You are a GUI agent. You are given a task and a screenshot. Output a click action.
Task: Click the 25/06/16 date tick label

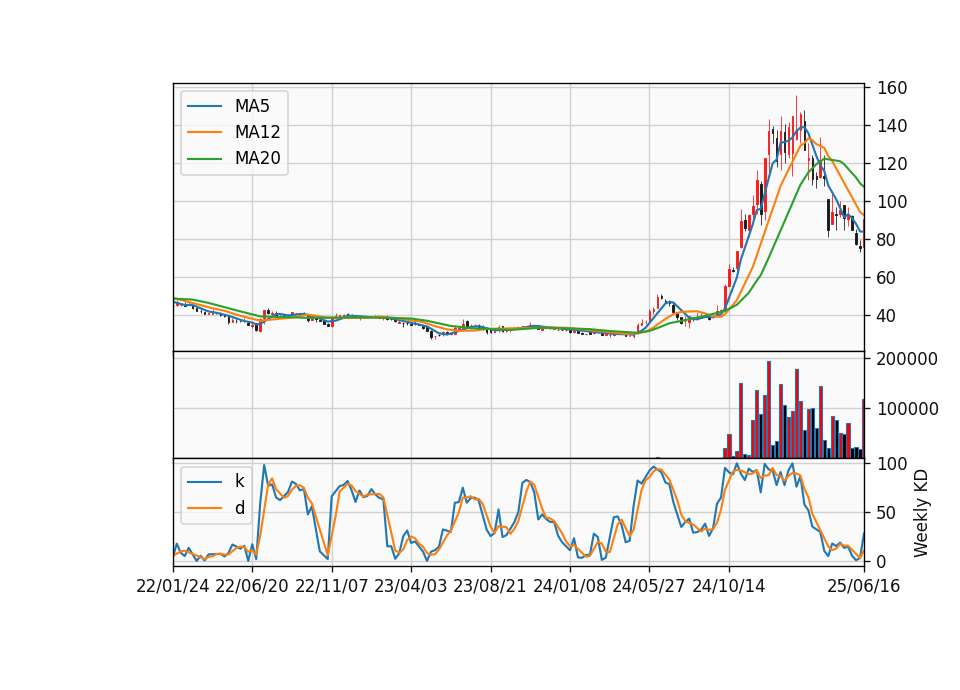(864, 586)
